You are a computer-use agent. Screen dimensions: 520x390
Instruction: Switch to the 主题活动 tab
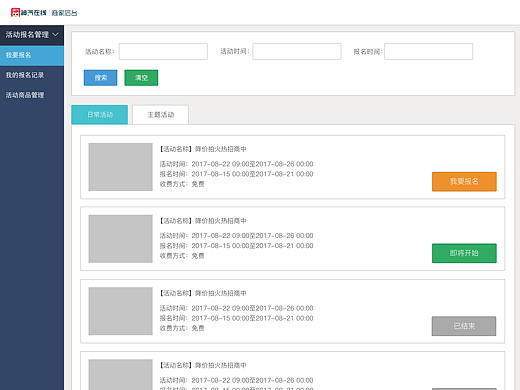[161, 115]
